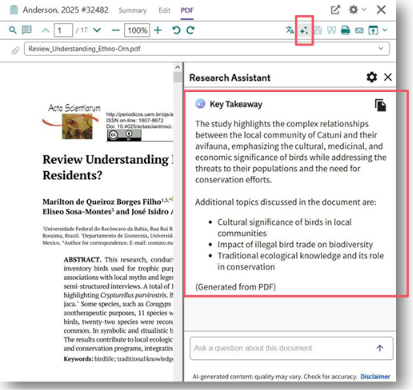Viewport: 413px width, 390px height.
Task: Open the search magnifier in PDF toolbar
Action: pos(13,30)
